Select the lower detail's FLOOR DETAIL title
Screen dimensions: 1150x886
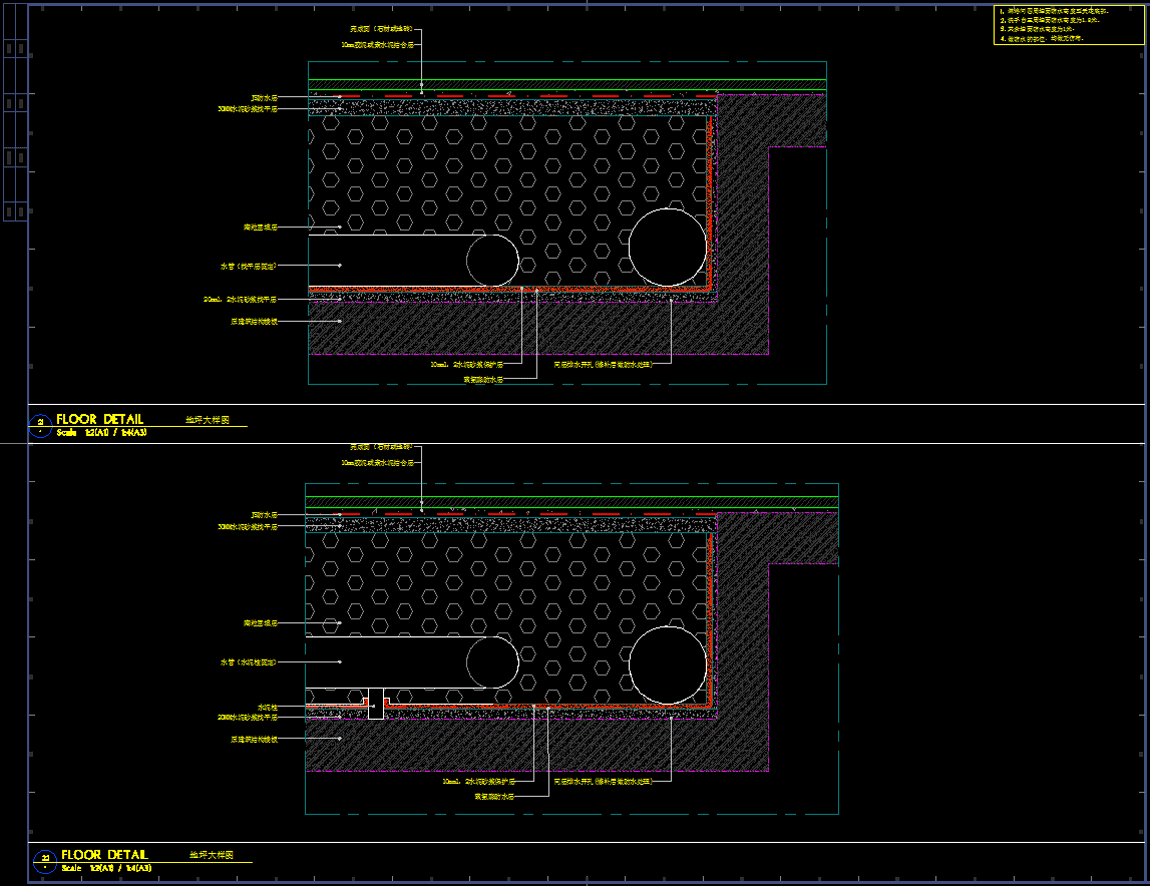104,855
